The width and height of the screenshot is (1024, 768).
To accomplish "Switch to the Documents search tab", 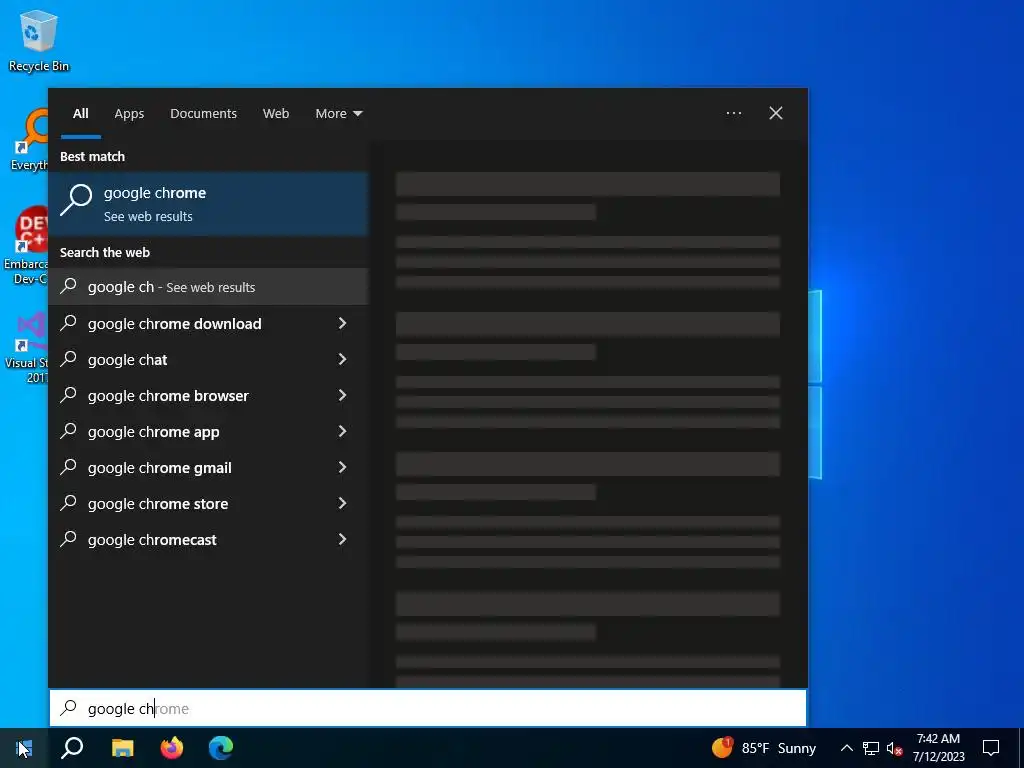I will coord(203,114).
